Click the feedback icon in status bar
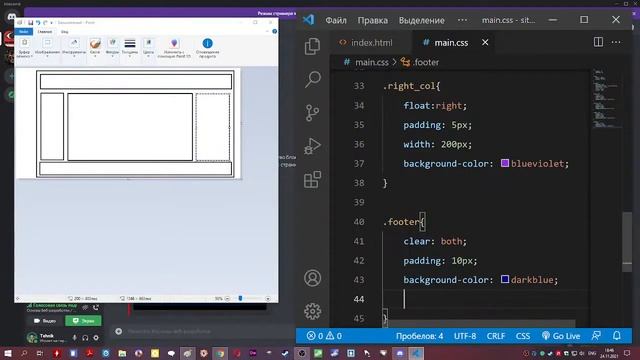This screenshot has height=360, width=640. [596, 336]
